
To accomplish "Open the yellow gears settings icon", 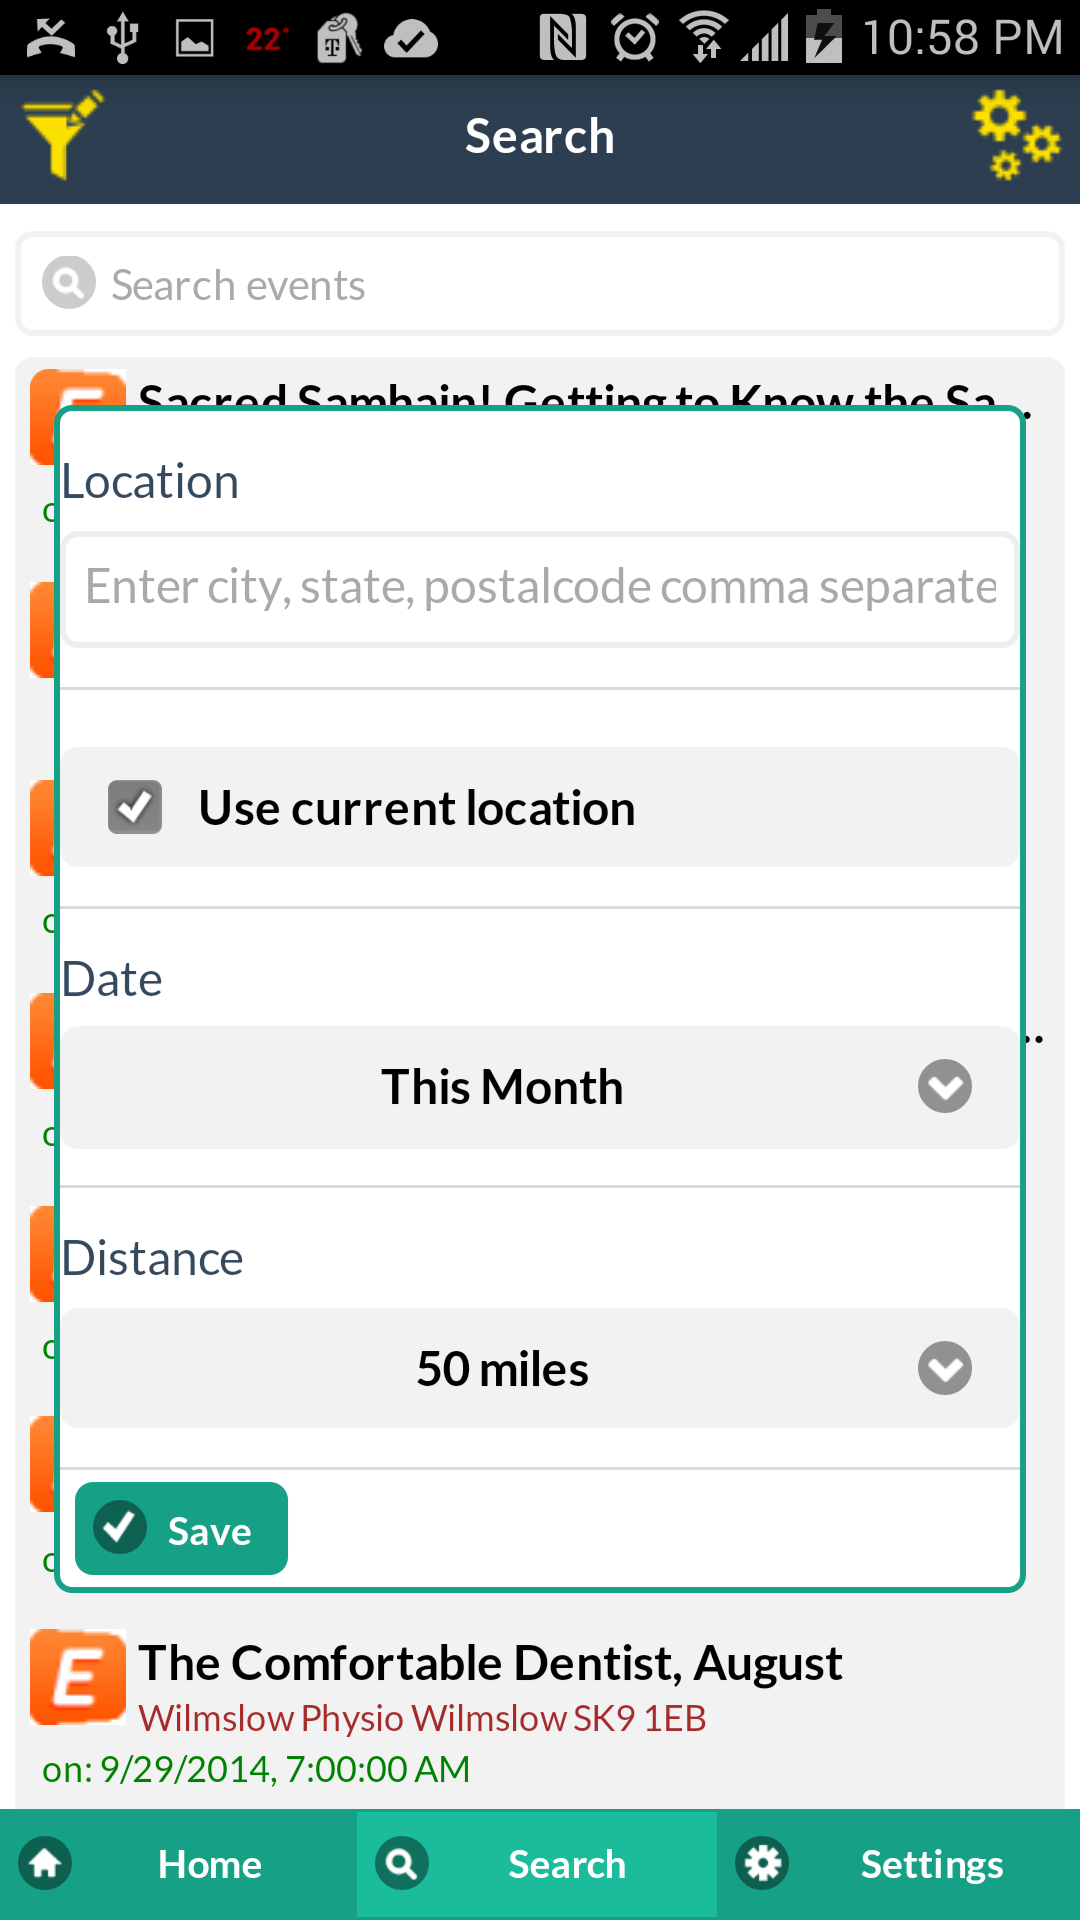I will 1016,135.
